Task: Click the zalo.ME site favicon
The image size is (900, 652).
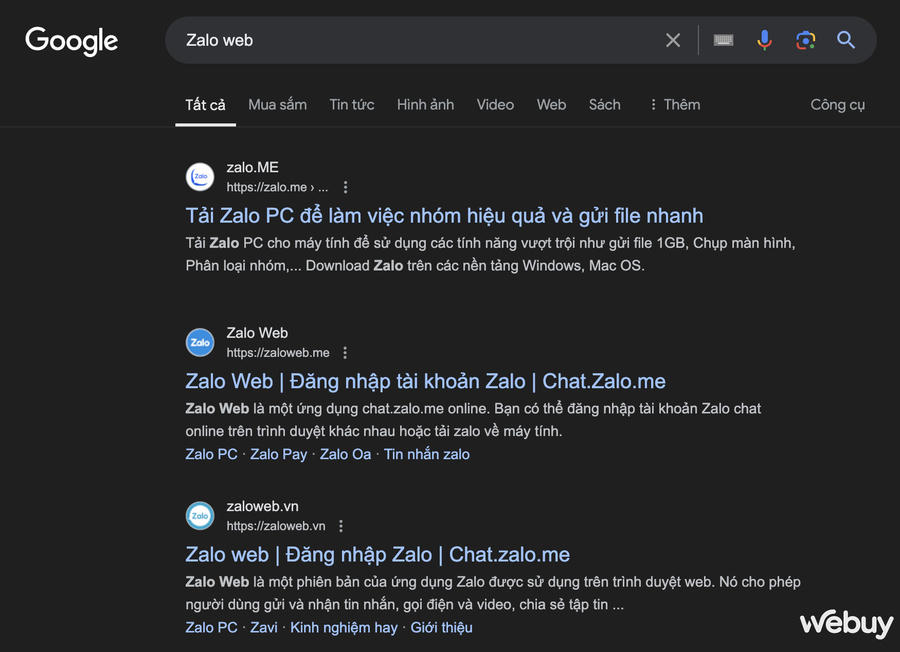Action: pyautogui.click(x=200, y=177)
